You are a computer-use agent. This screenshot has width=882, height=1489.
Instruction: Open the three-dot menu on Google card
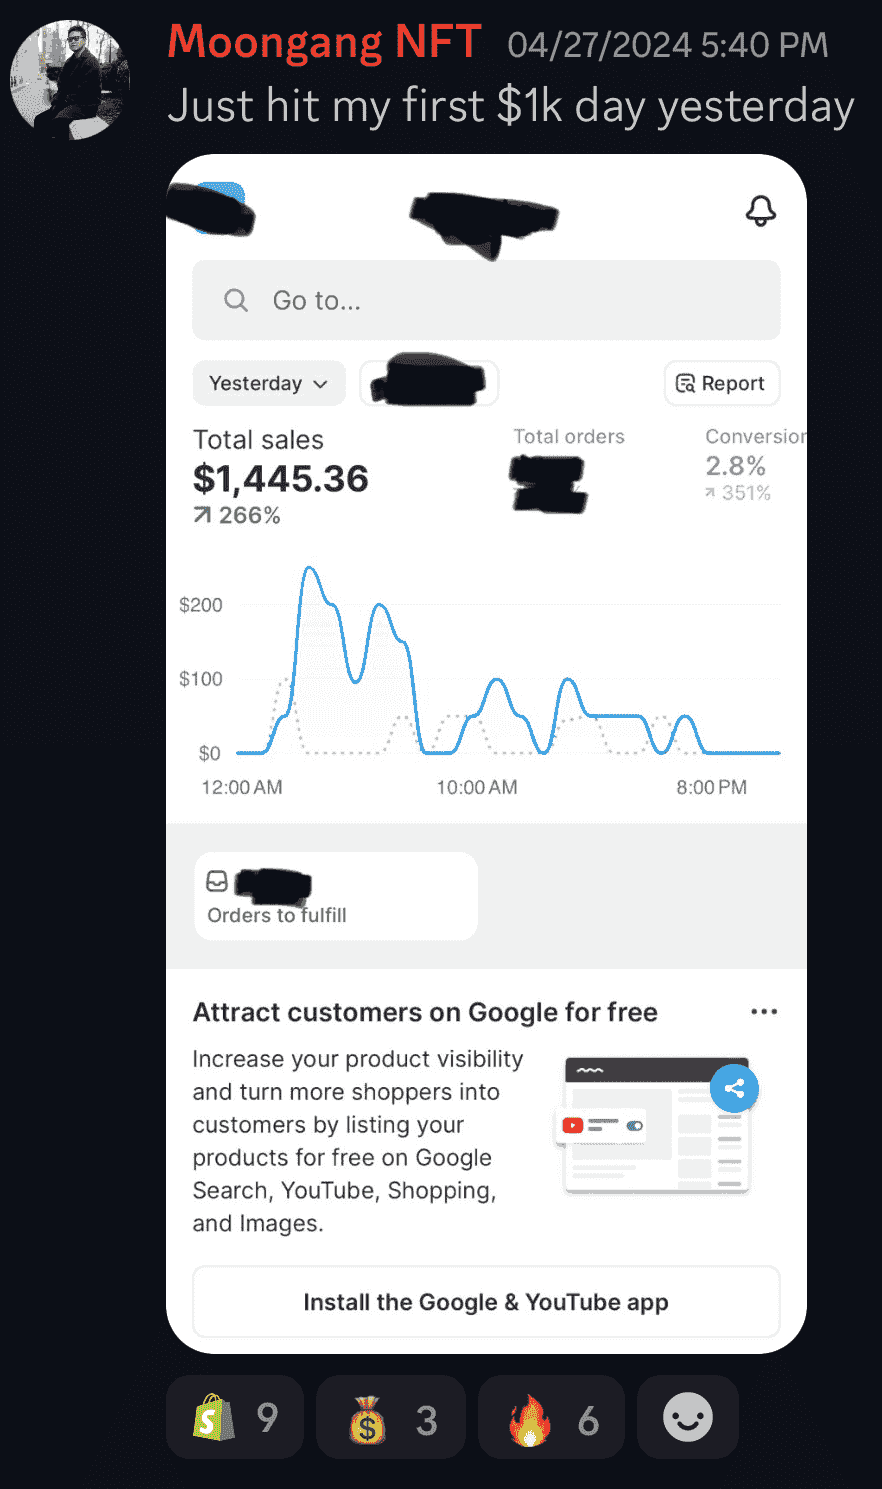point(764,1012)
